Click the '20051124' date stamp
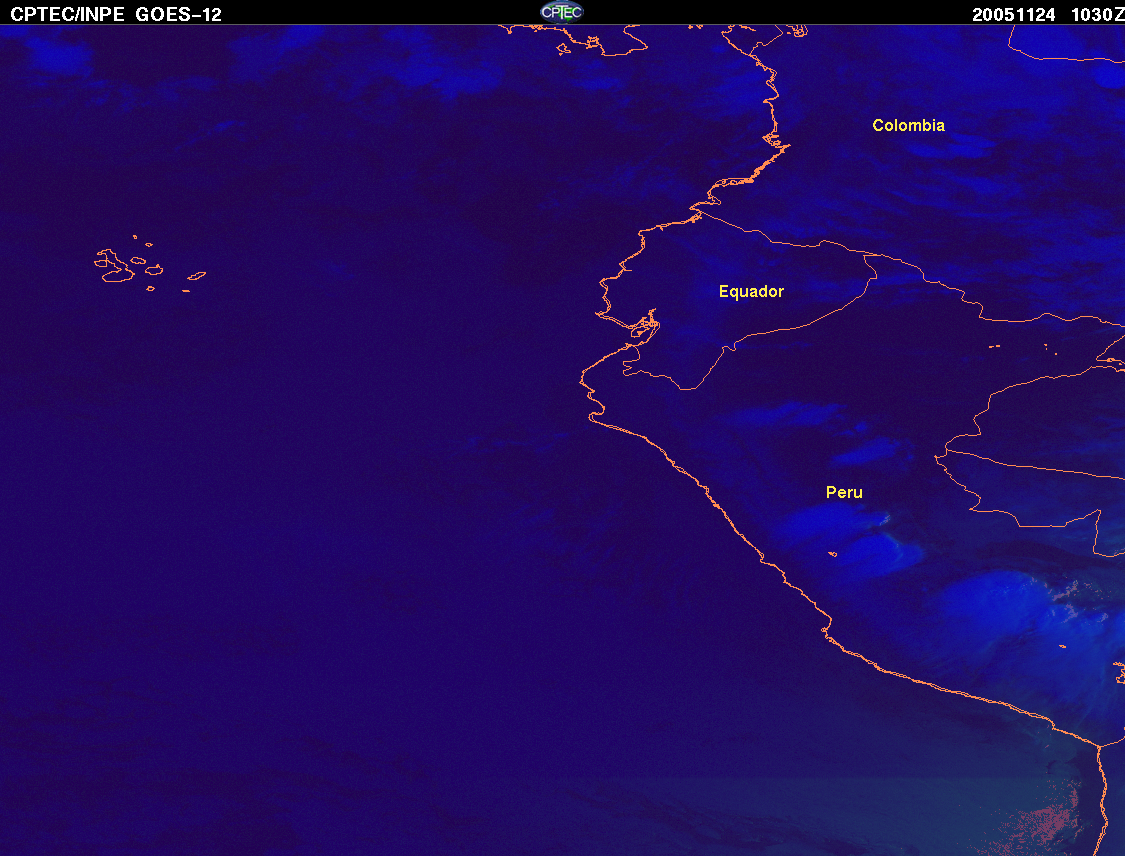Viewport: 1125px width, 856px height. pos(1013,15)
